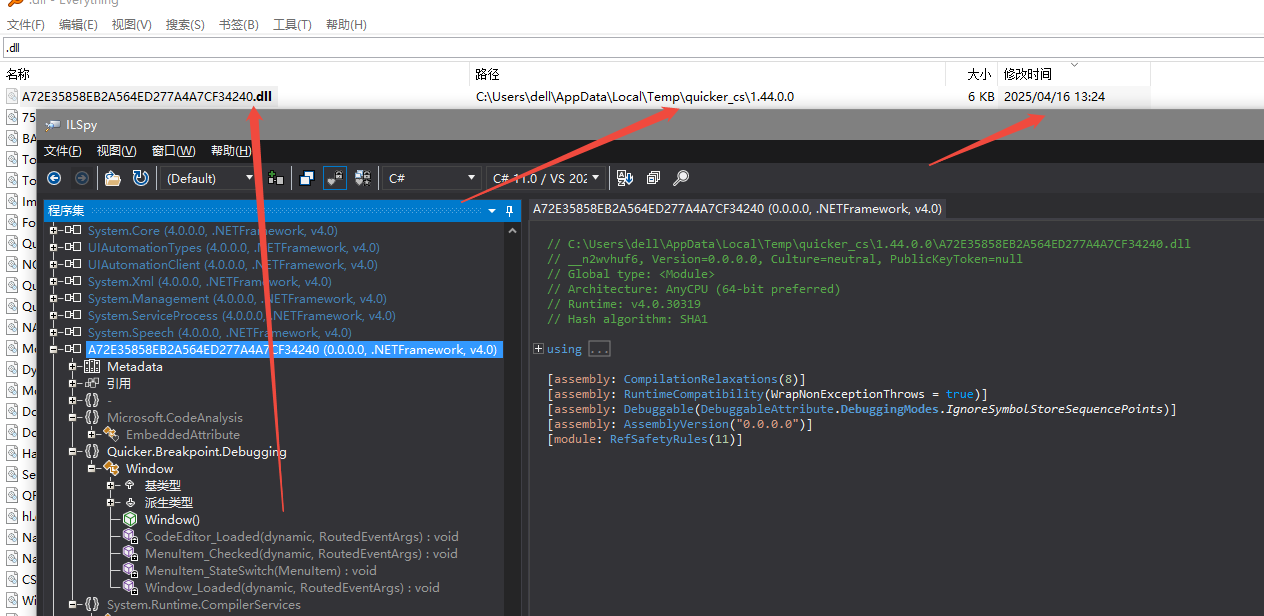Toggle show all types and members

point(363,178)
